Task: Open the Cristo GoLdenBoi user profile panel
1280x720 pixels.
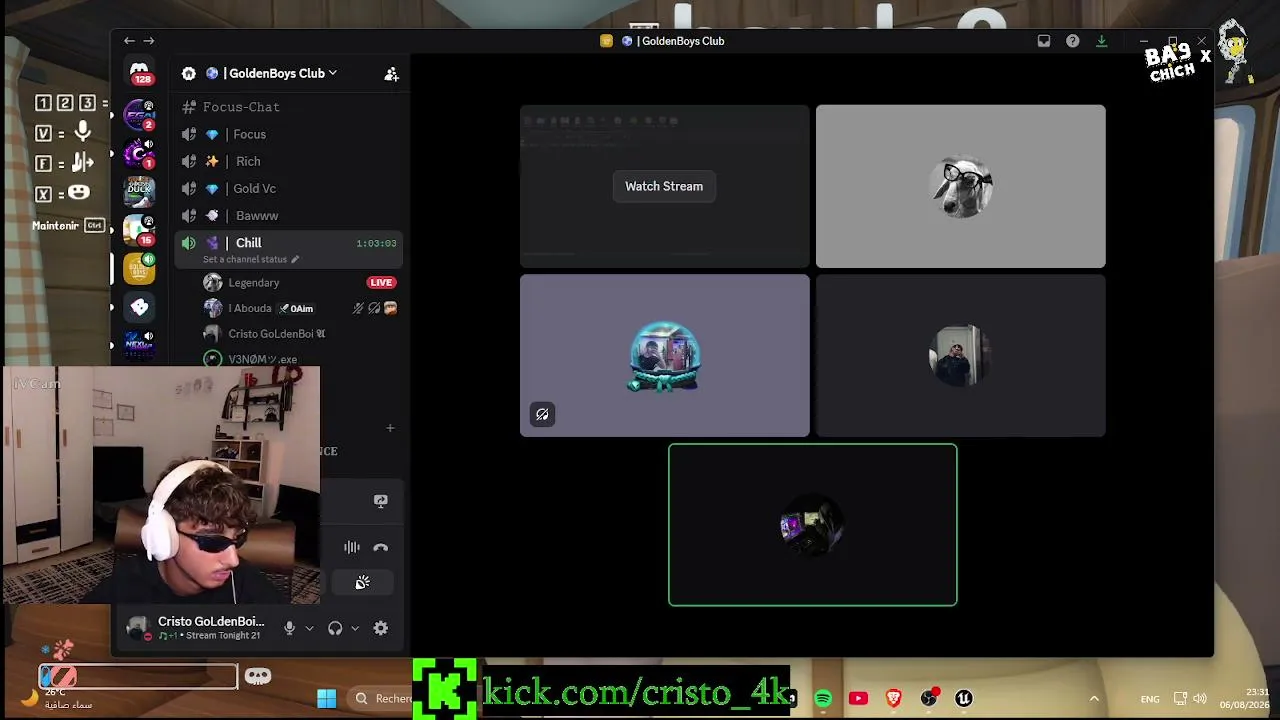Action: click(x=196, y=628)
